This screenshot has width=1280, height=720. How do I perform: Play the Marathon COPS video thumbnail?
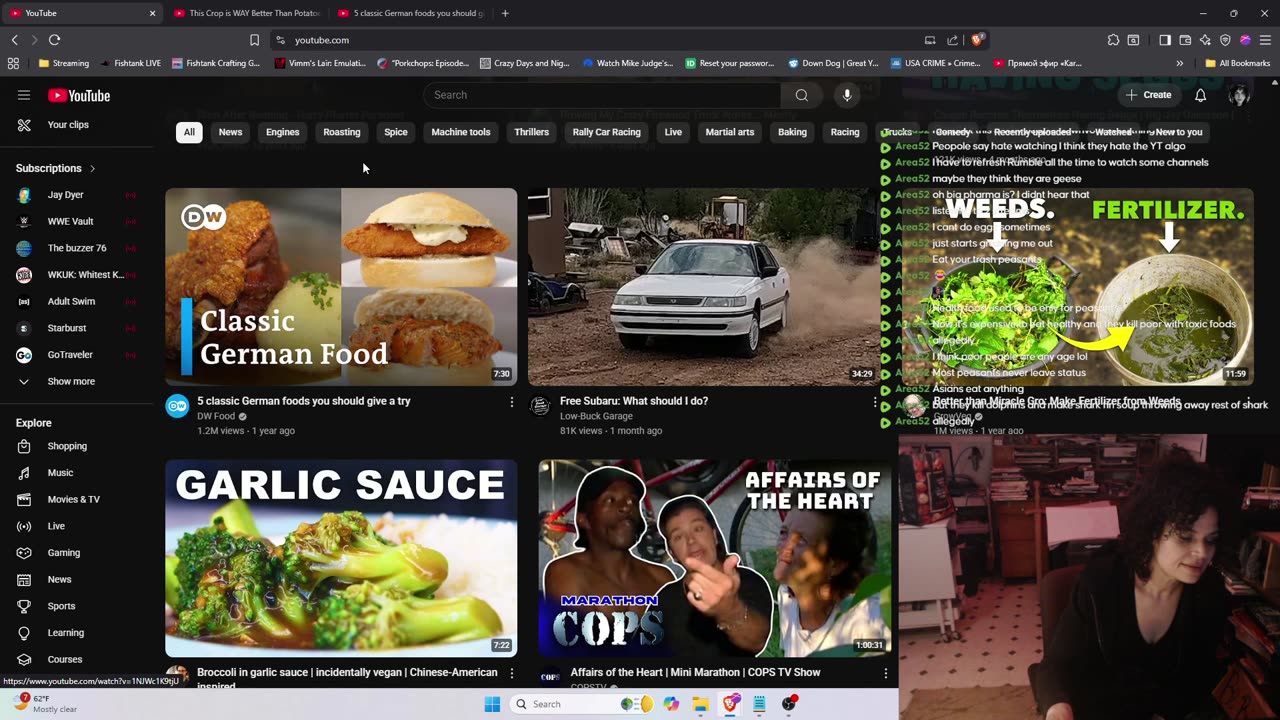click(x=715, y=558)
